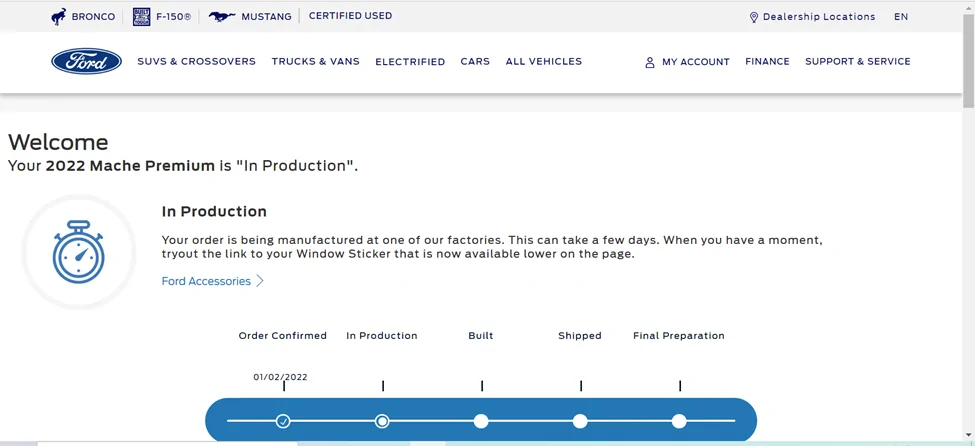
Task: Open the FINANCE menu
Action: click(767, 61)
